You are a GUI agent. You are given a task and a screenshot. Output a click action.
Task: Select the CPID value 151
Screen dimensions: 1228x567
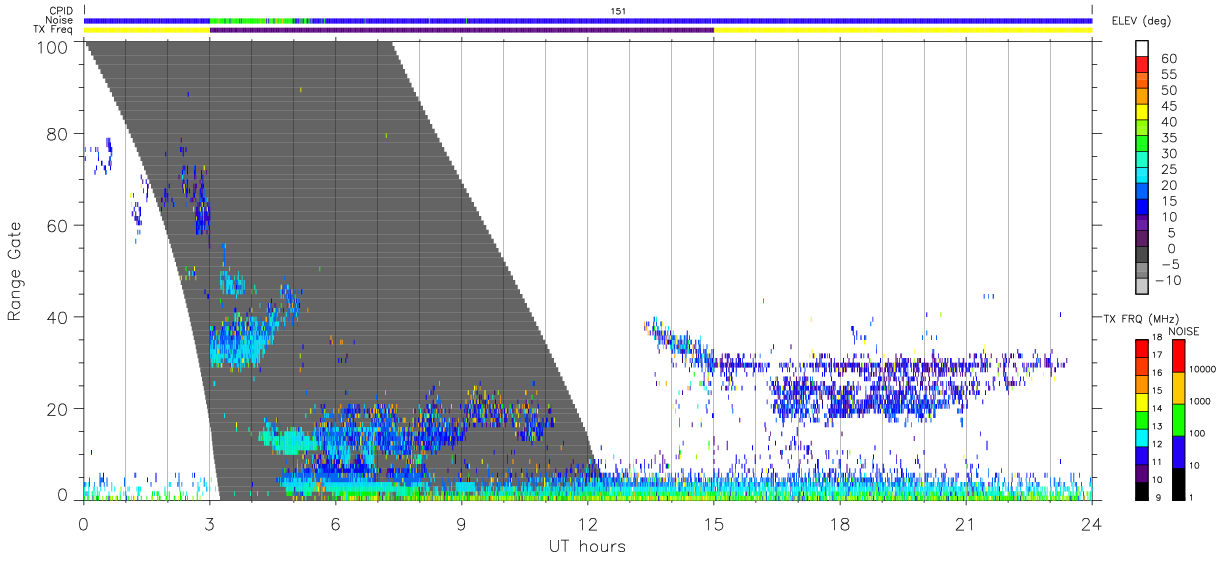tap(618, 11)
